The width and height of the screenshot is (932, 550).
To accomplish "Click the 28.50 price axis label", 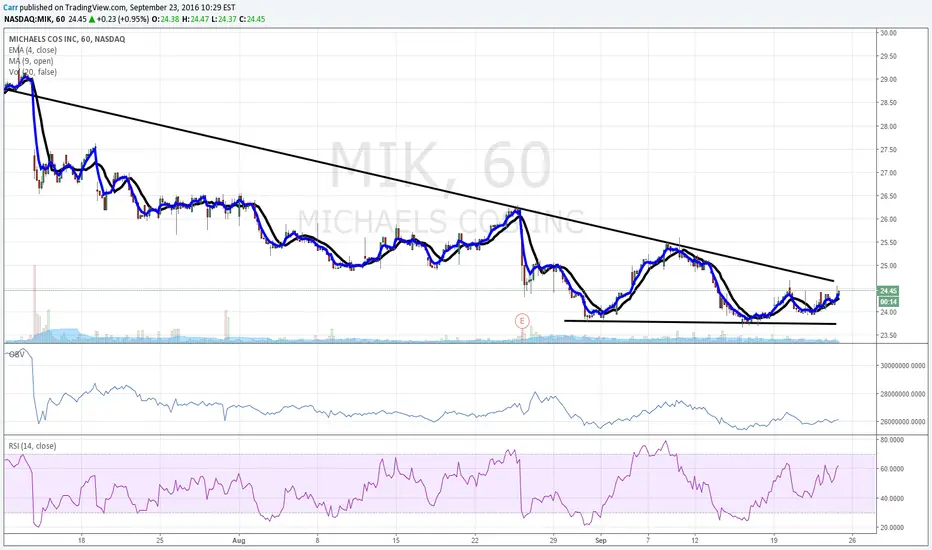I will pos(889,103).
